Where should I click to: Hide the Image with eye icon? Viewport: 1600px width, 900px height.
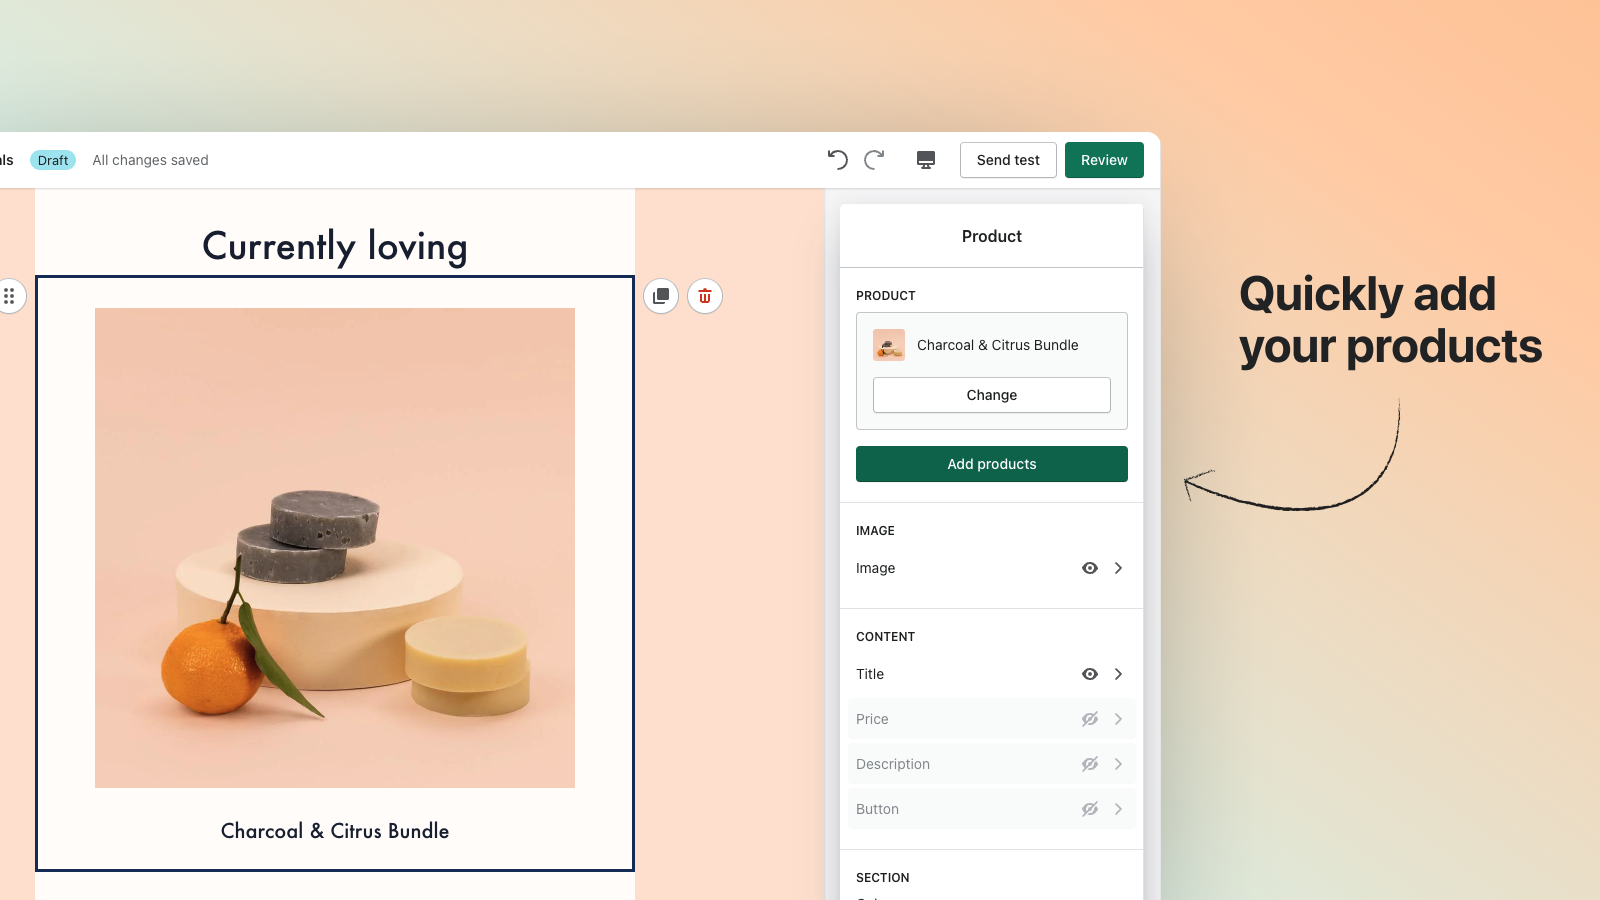click(x=1090, y=568)
